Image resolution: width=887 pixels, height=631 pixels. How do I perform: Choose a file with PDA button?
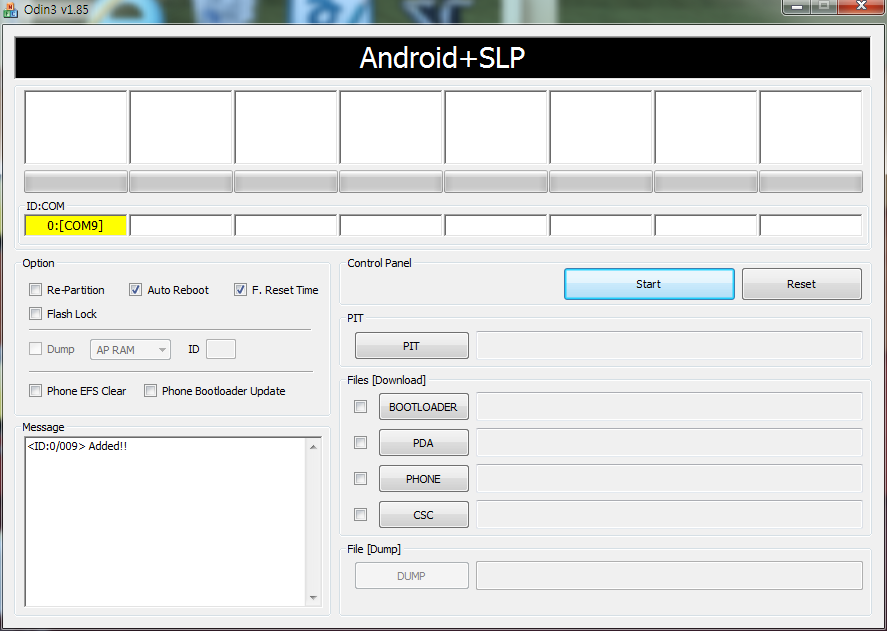(x=423, y=443)
